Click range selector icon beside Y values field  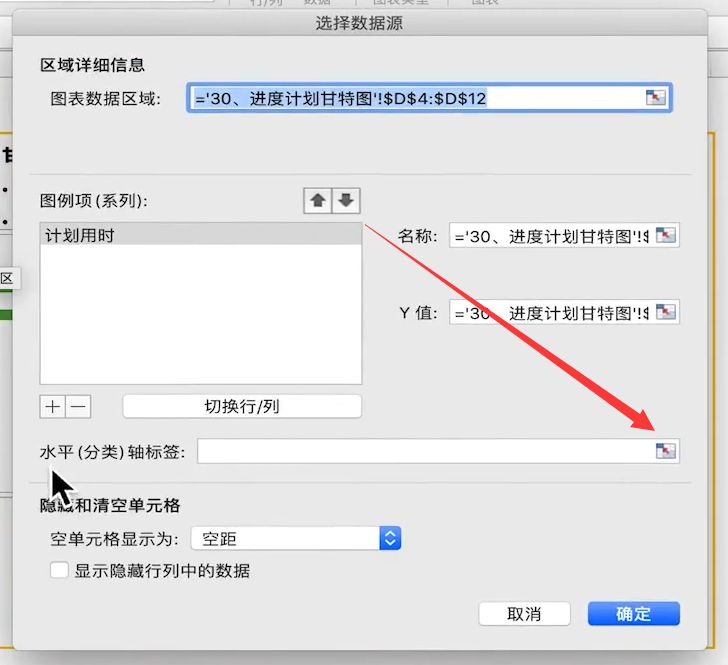pos(666,312)
